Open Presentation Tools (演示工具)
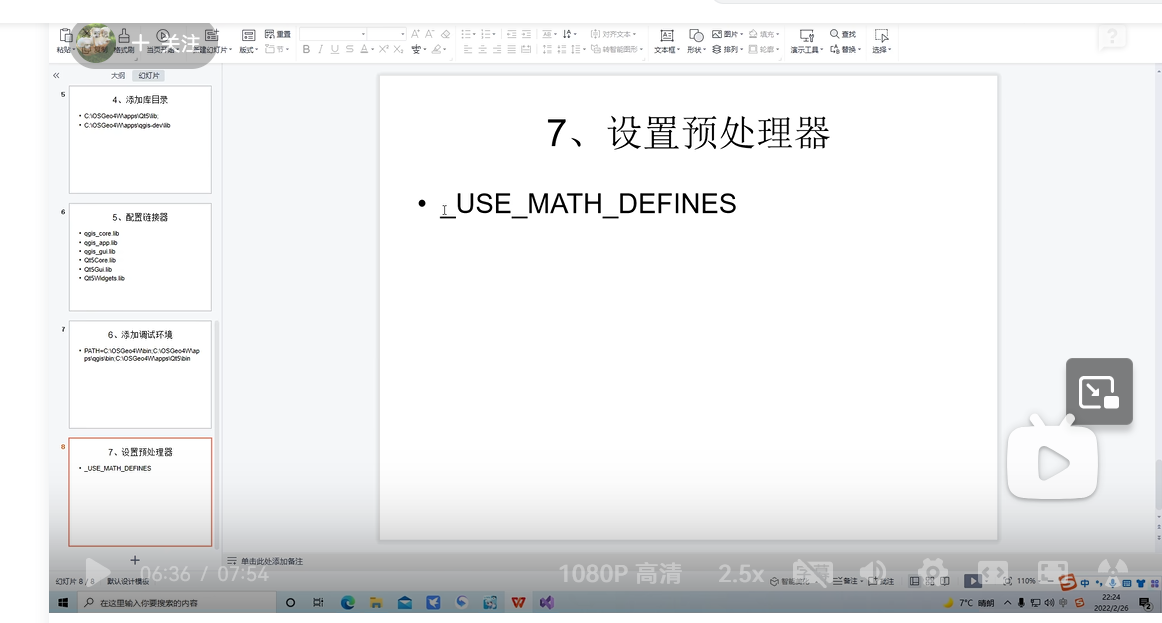1162x623 pixels. [806, 41]
